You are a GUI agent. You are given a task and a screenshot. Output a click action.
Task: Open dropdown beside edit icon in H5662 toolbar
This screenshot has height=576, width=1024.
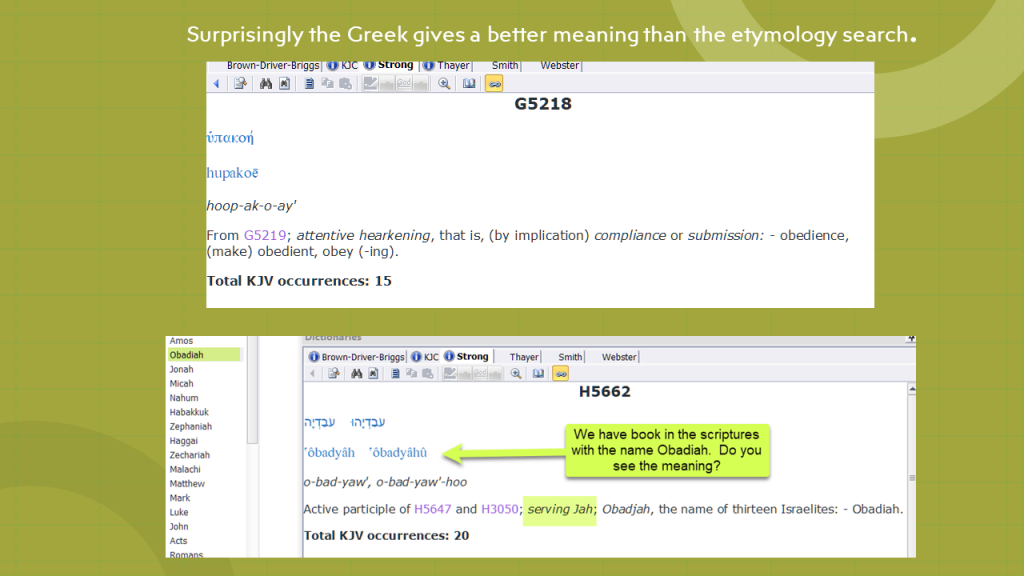pyautogui.click(x=465, y=374)
